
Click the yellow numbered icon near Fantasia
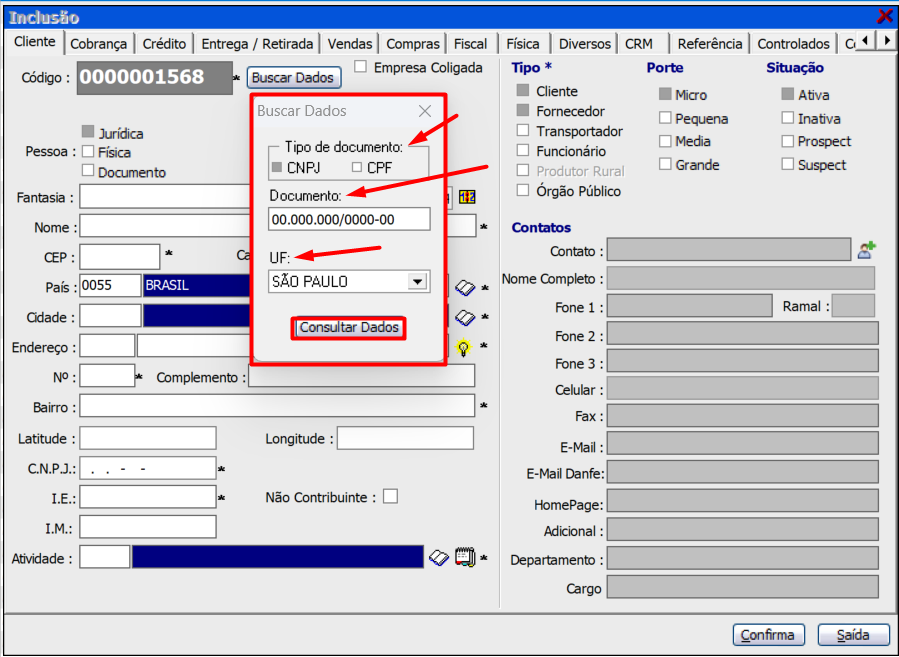467,197
